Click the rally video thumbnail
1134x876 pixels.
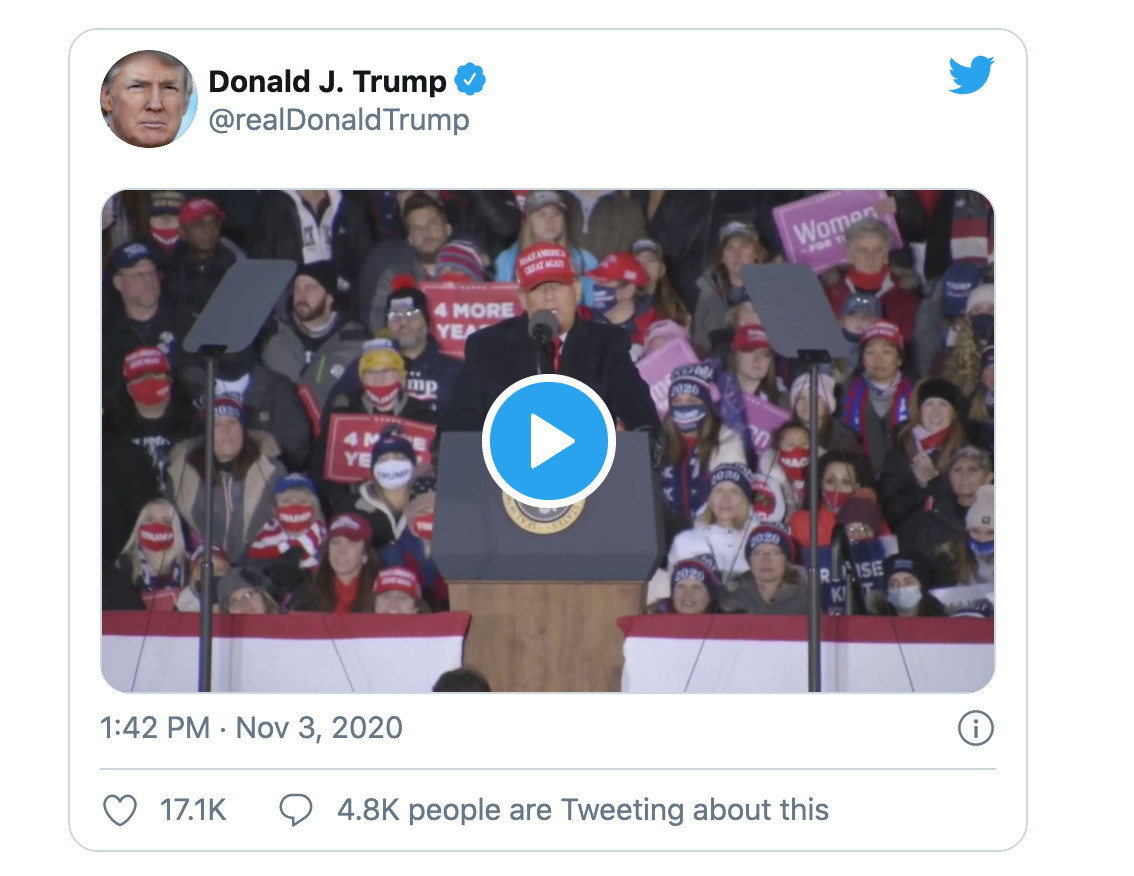pyautogui.click(x=300, y=600)
